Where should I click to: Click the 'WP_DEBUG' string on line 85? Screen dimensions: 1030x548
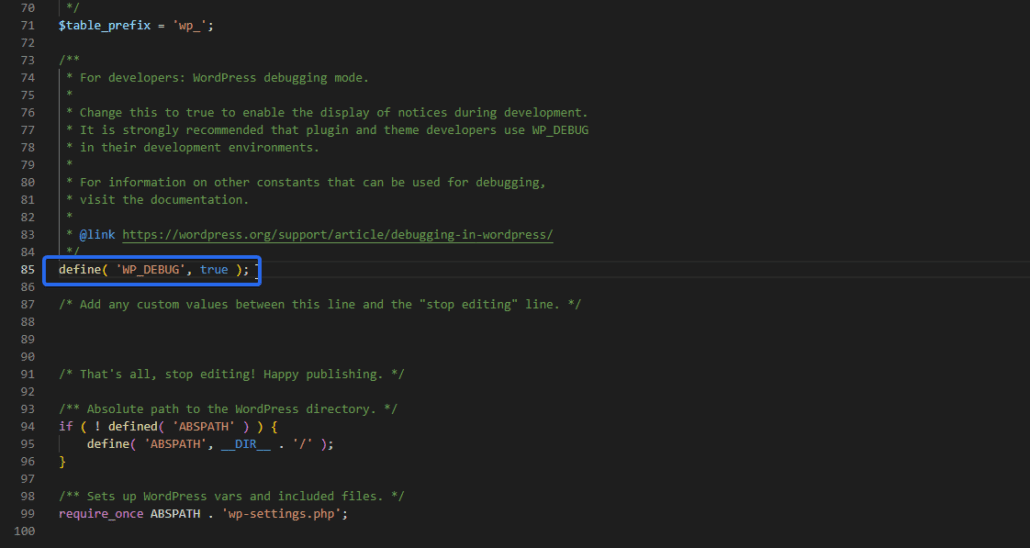(150, 269)
